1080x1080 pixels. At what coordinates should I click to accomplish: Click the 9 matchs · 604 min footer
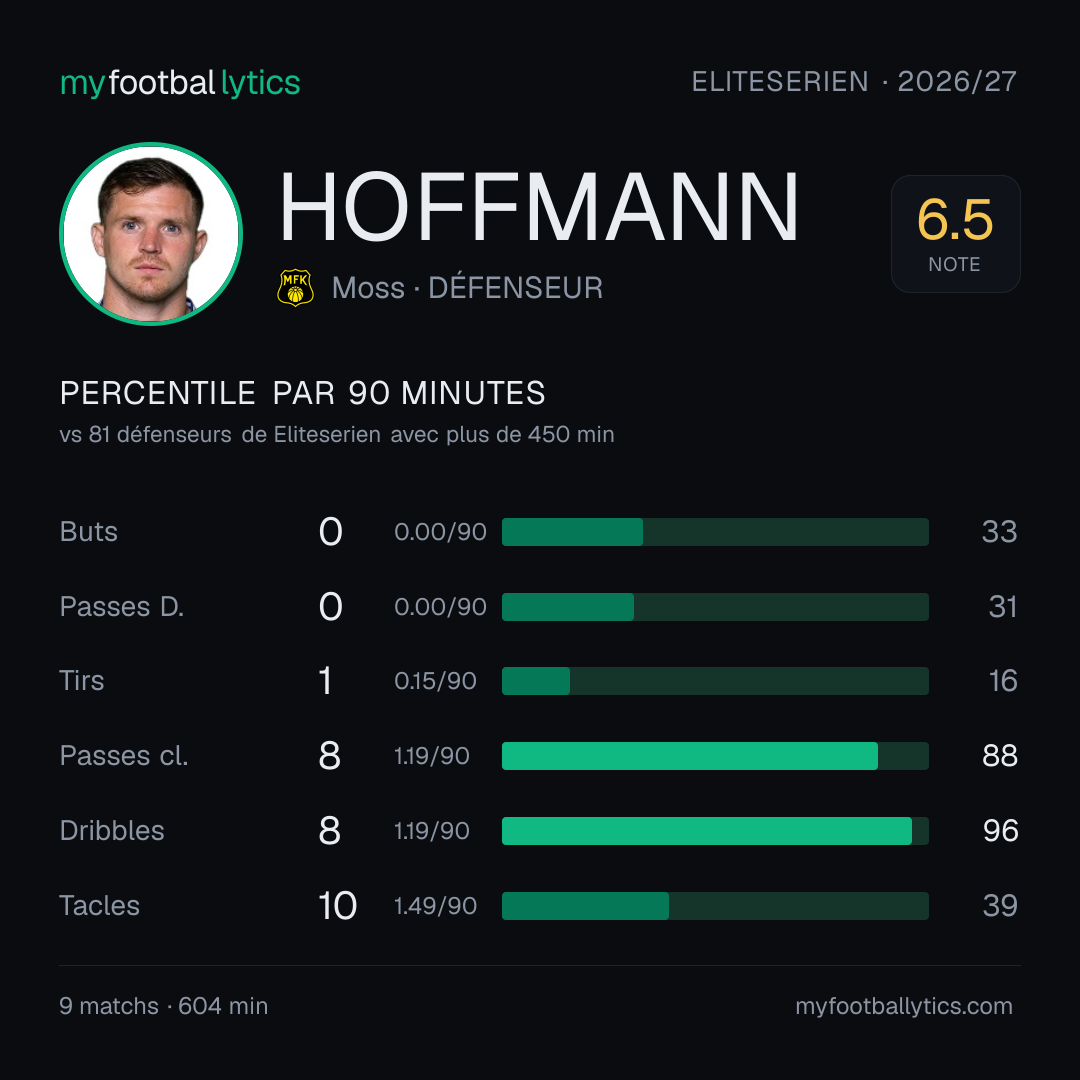164,1006
